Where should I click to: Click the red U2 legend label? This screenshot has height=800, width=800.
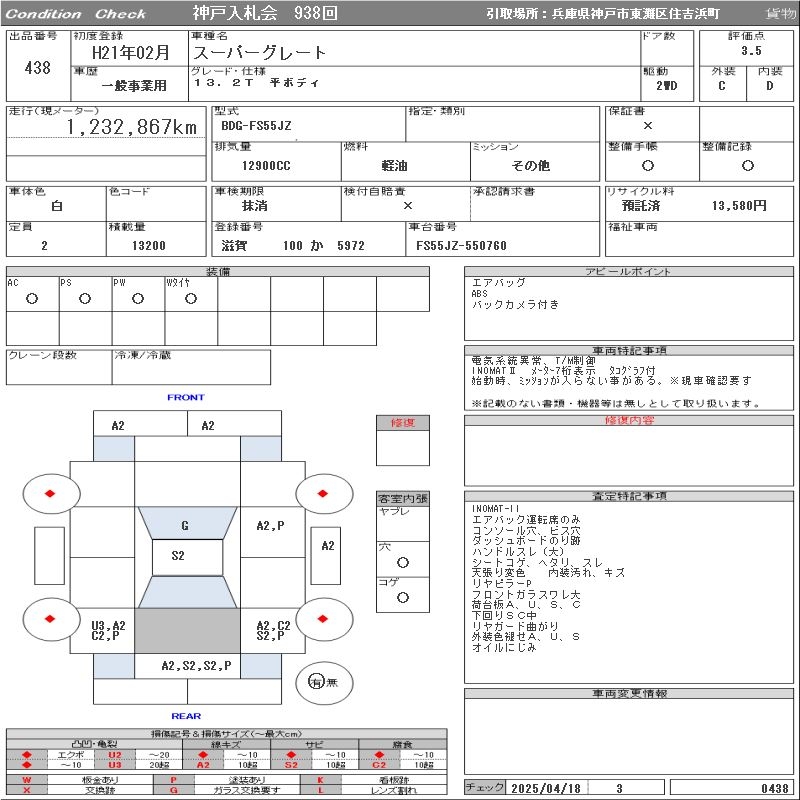pos(115,755)
